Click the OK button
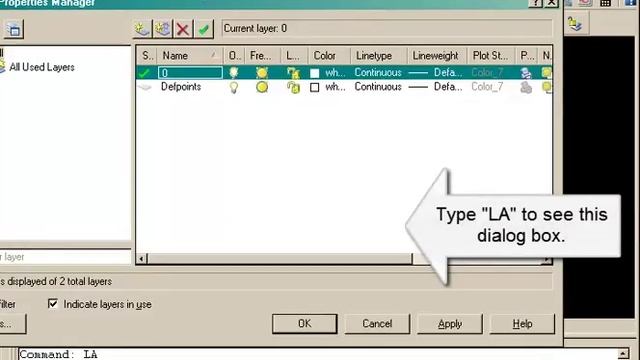Viewport: 640px width, 360px height. tap(304, 324)
